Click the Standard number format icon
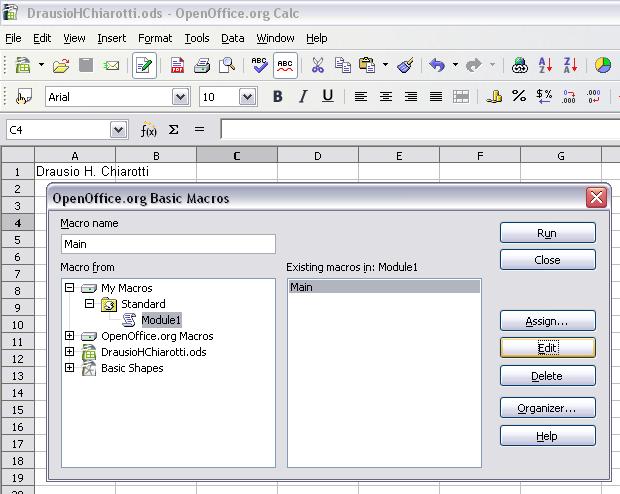 (544, 97)
